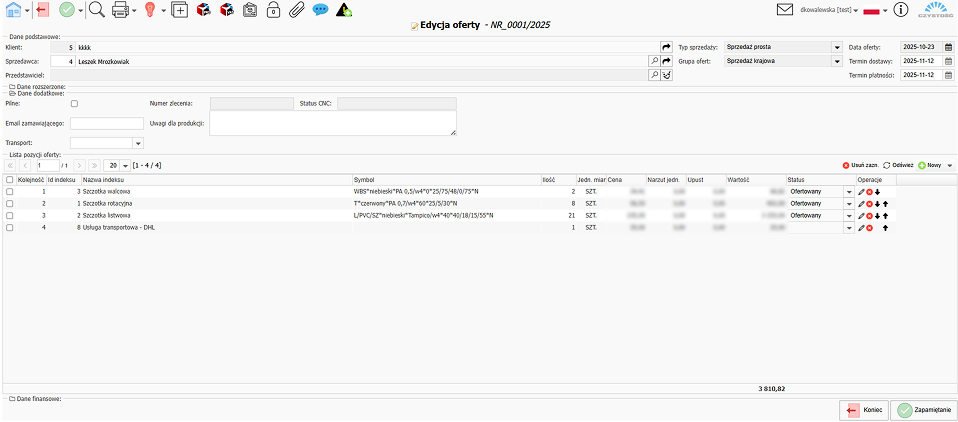
Task: Open the page size 20 dropdown
Action: 125,166
